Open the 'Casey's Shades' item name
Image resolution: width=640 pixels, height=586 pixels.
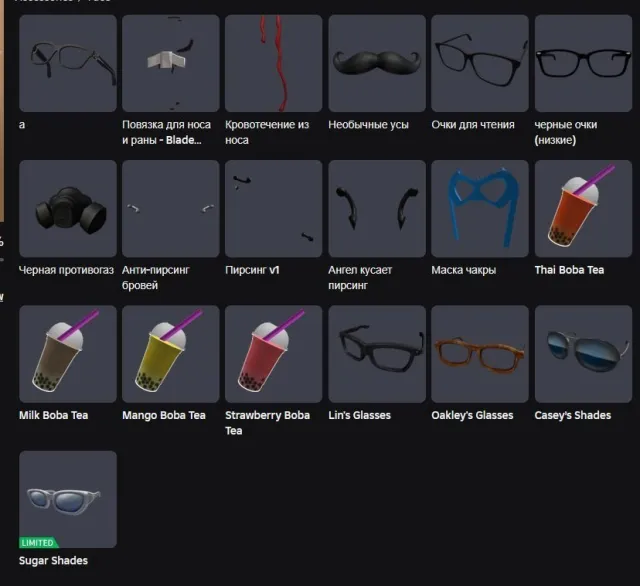coord(573,415)
